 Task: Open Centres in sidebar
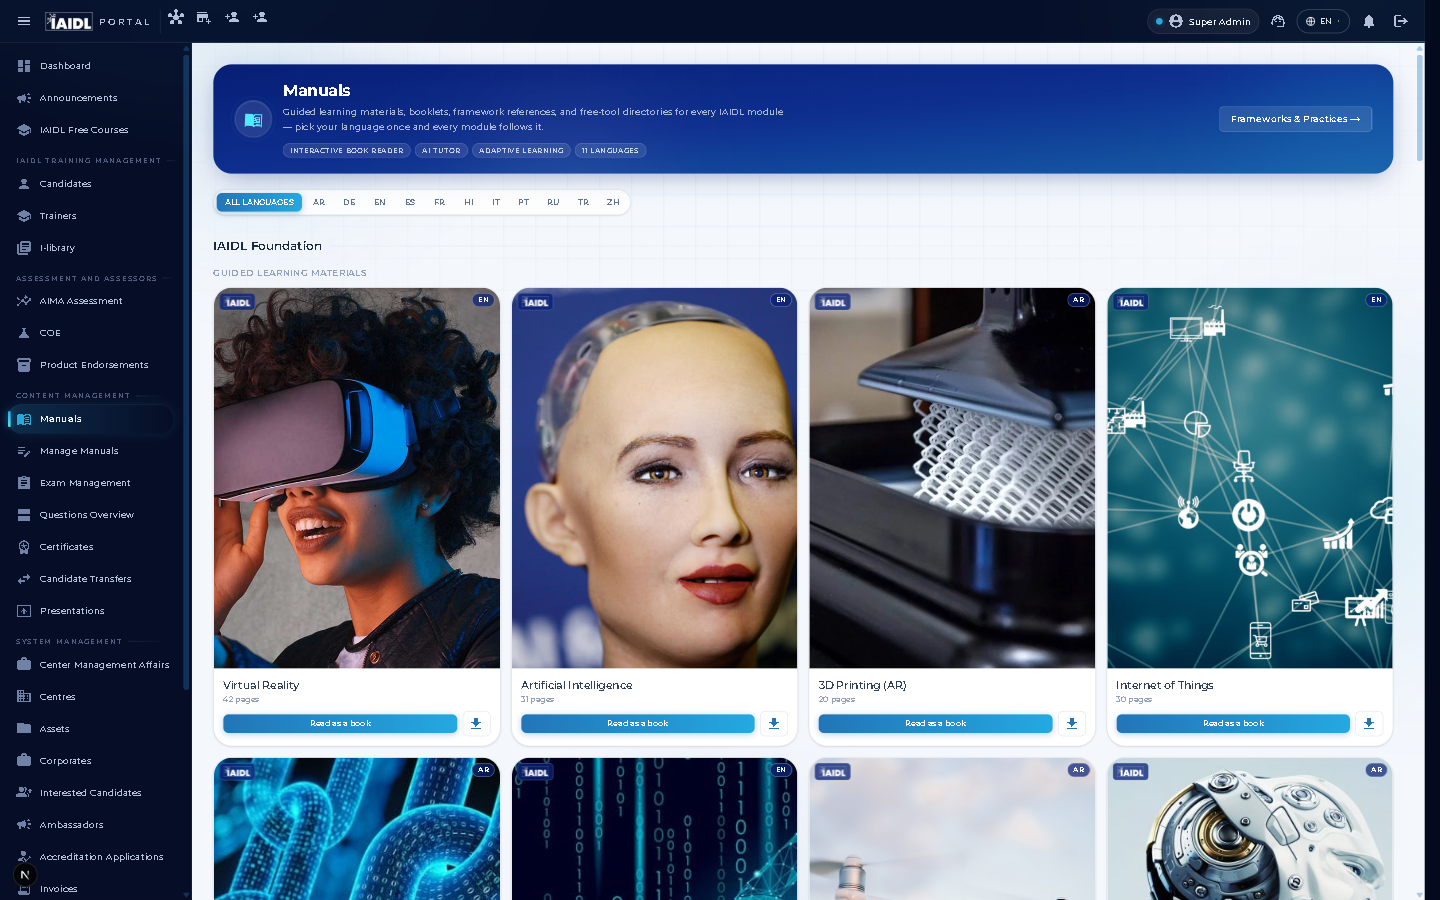click(90, 697)
